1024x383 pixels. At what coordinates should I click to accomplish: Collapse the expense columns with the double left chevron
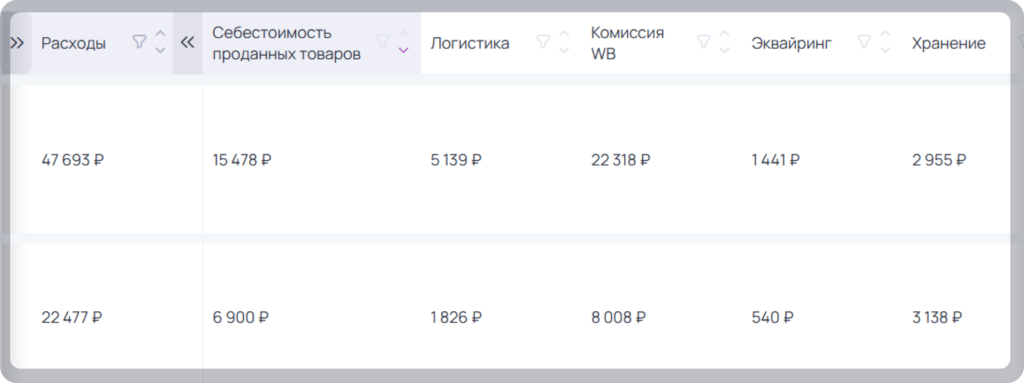187,43
